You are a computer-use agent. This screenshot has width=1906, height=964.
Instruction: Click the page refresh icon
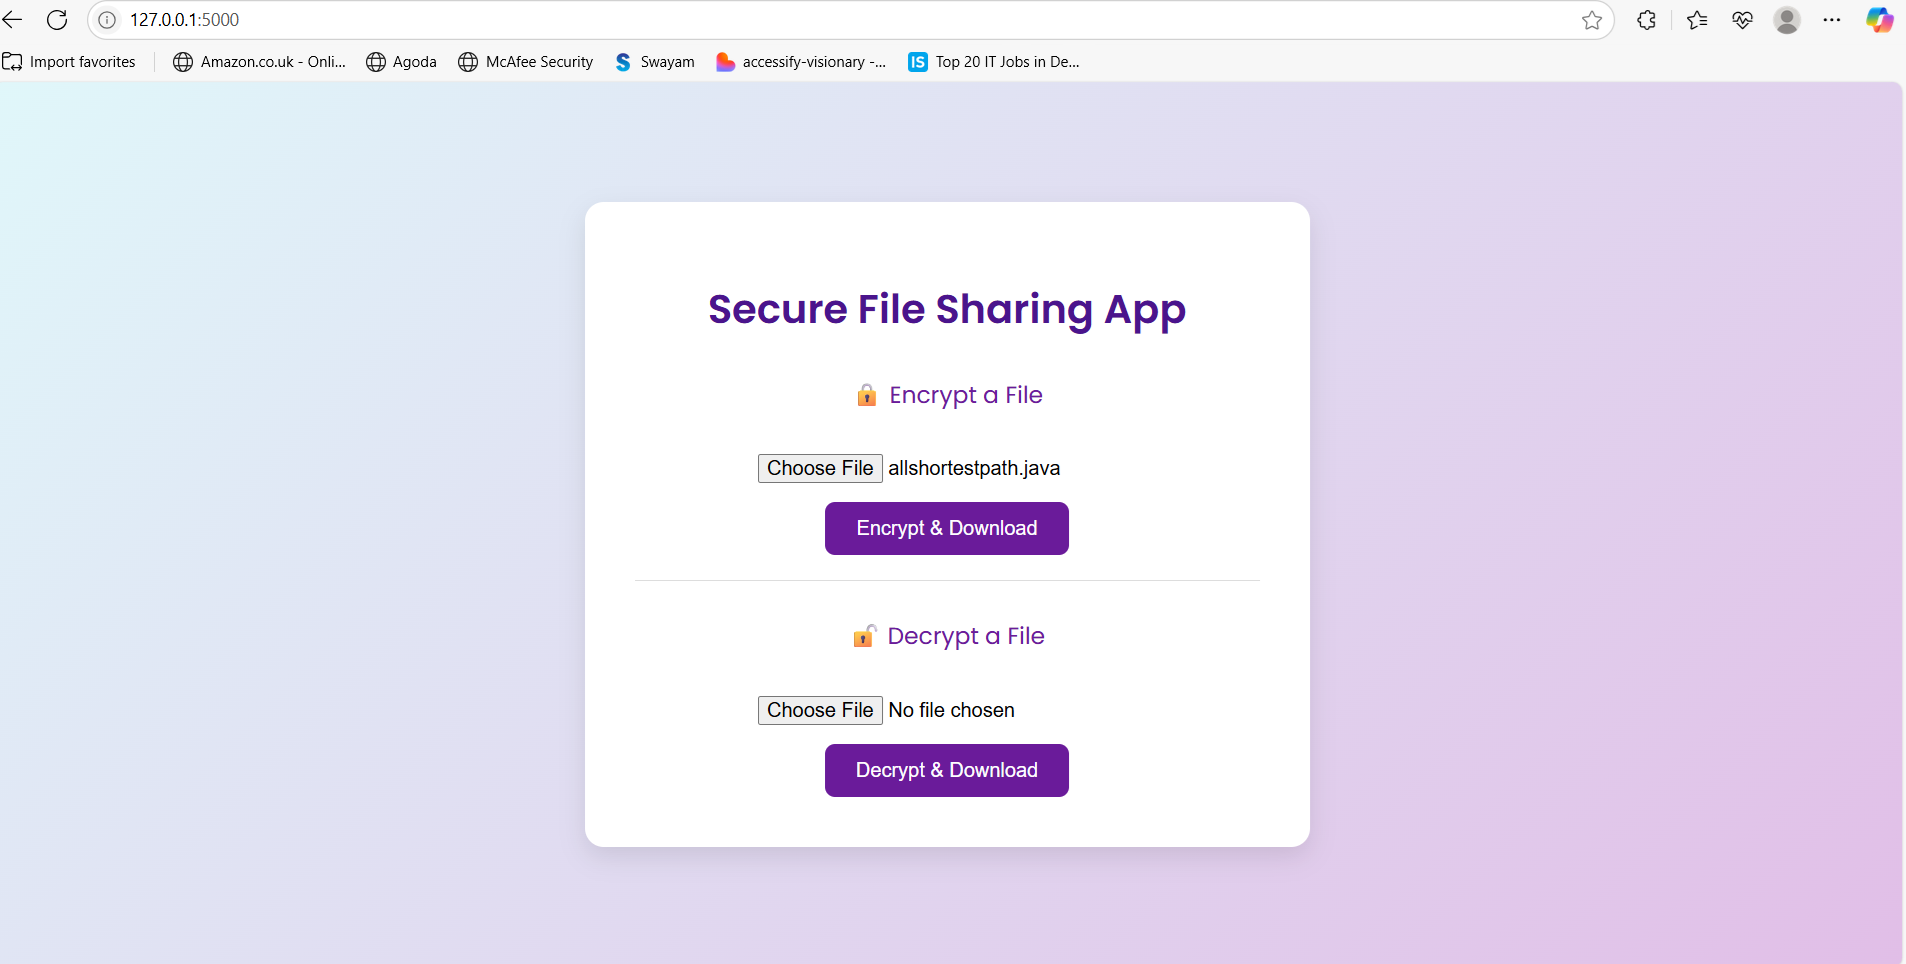57,19
